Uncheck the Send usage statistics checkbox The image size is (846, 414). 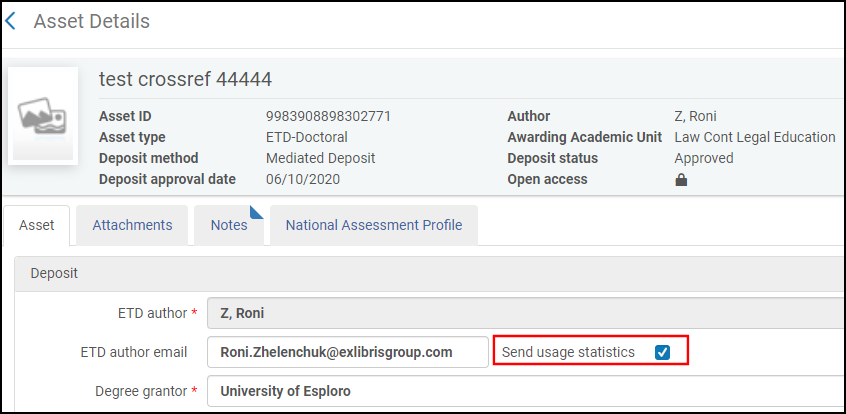662,352
